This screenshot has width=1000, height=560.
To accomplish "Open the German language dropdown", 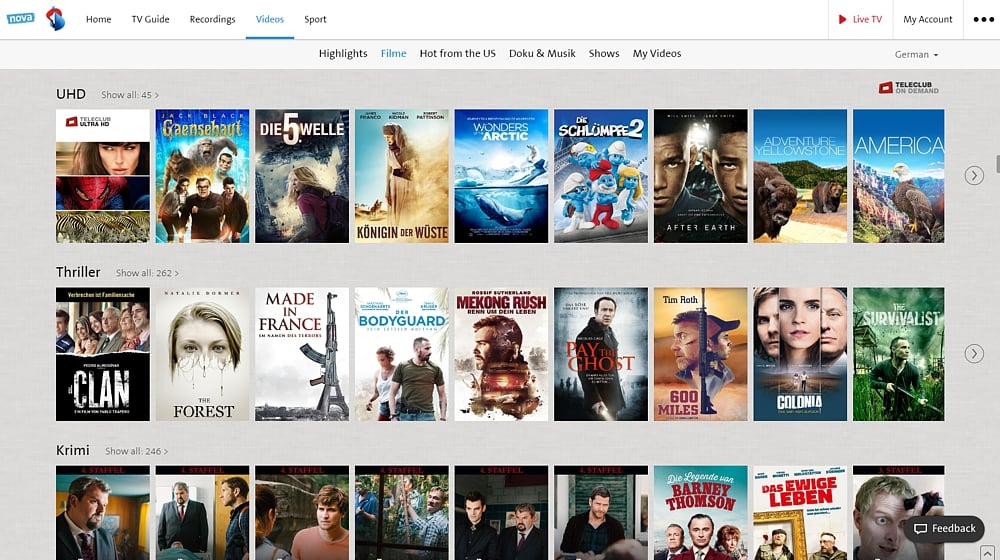I will [x=916, y=54].
